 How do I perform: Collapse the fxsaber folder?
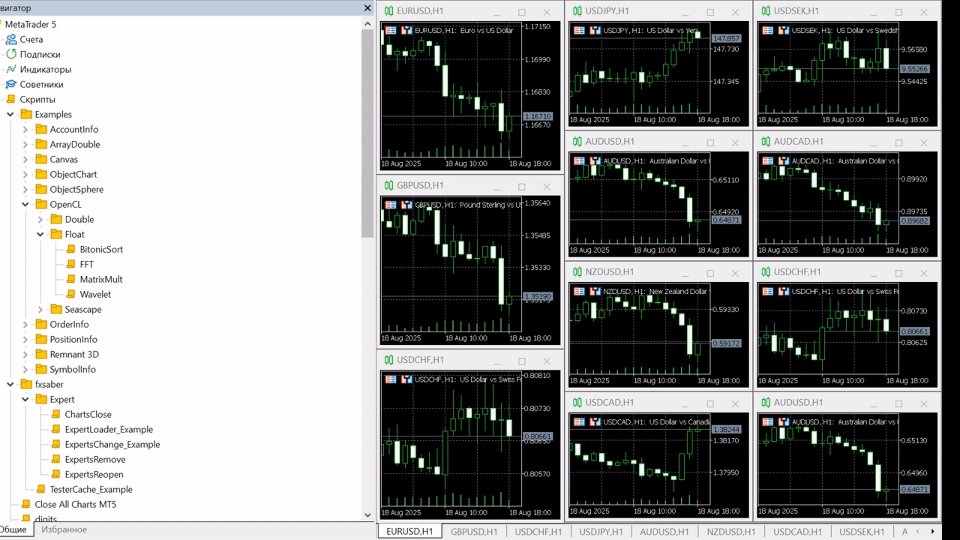(x=10, y=384)
